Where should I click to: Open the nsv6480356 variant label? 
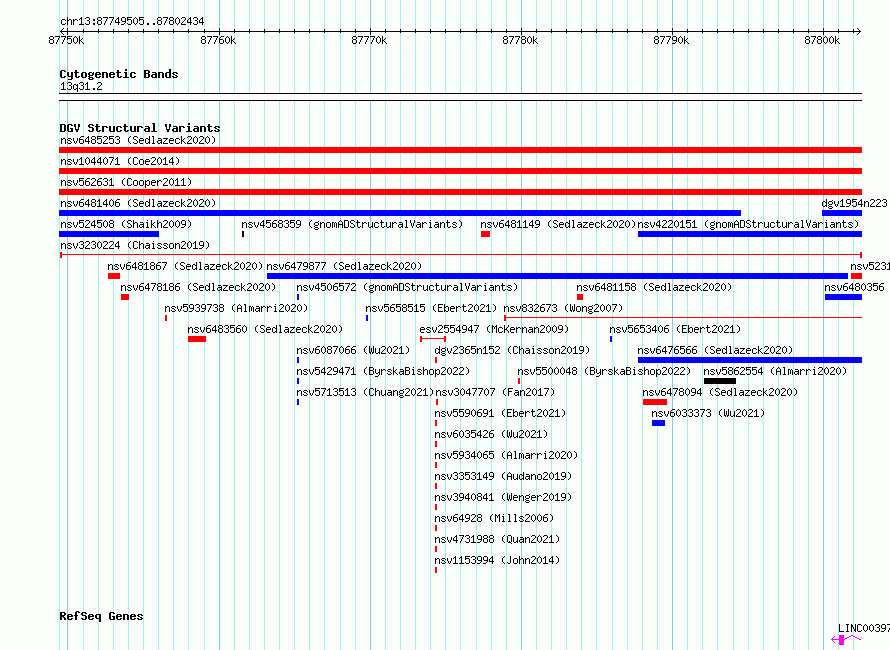(854, 287)
